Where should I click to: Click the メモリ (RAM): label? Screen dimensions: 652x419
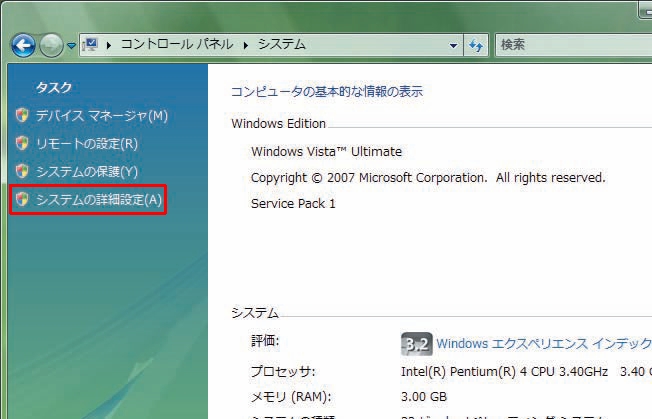coord(291,397)
